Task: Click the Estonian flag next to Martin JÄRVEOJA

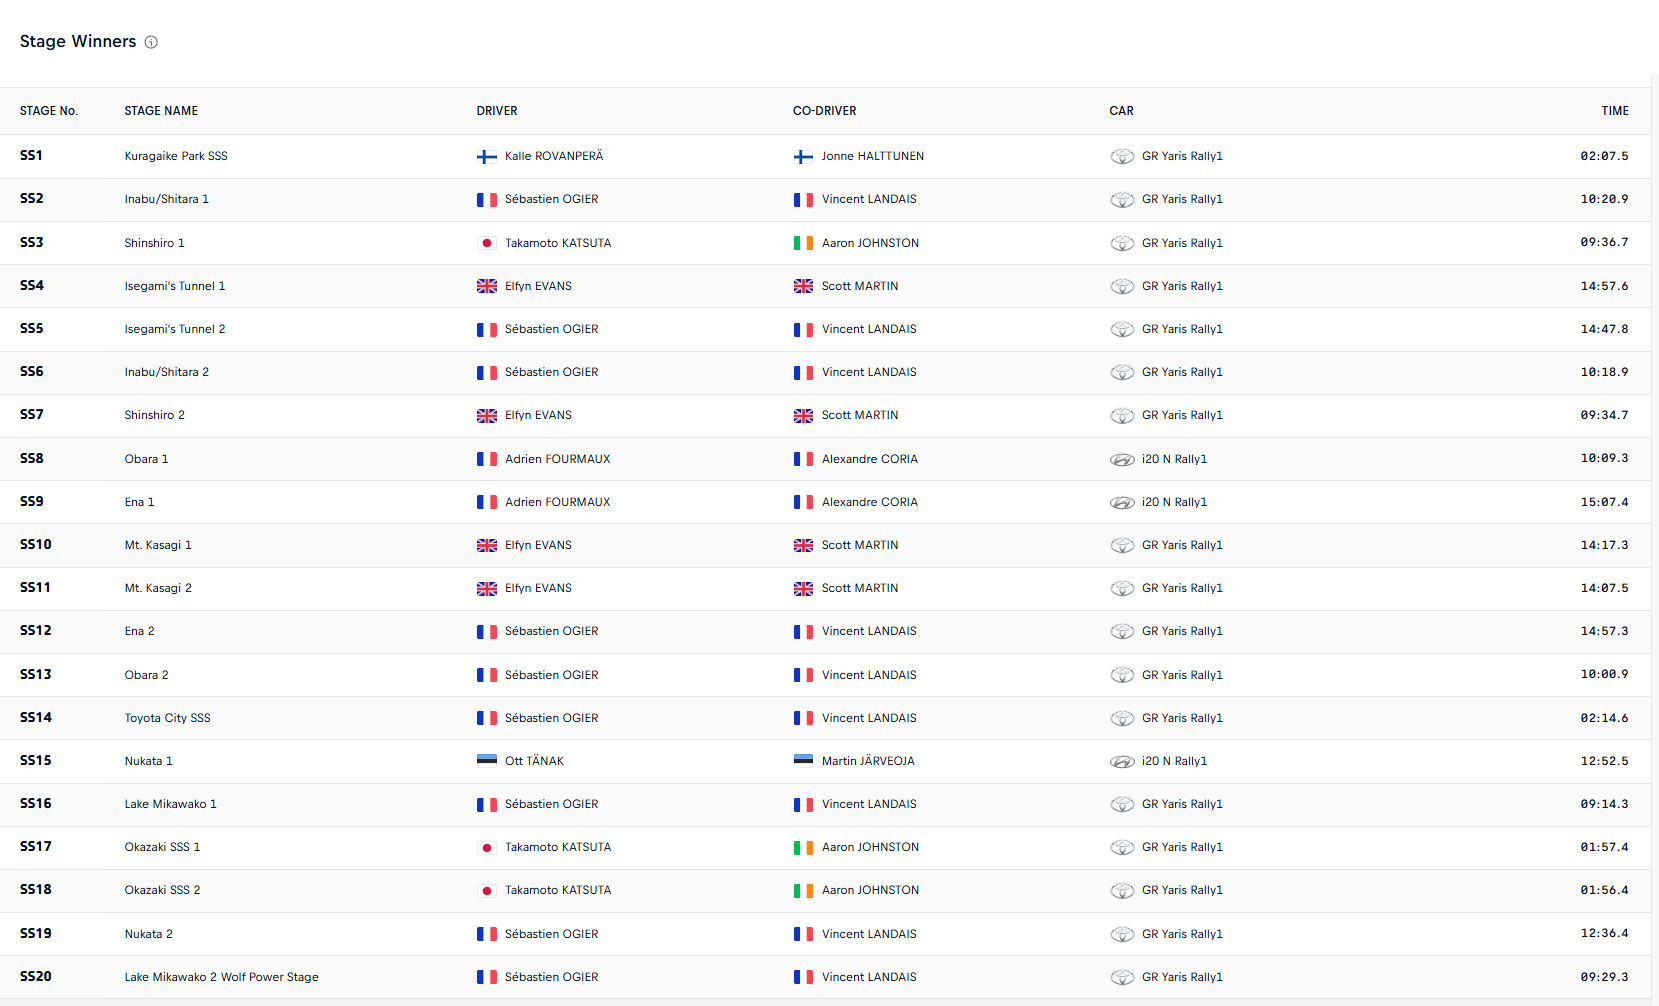Action: tap(803, 761)
